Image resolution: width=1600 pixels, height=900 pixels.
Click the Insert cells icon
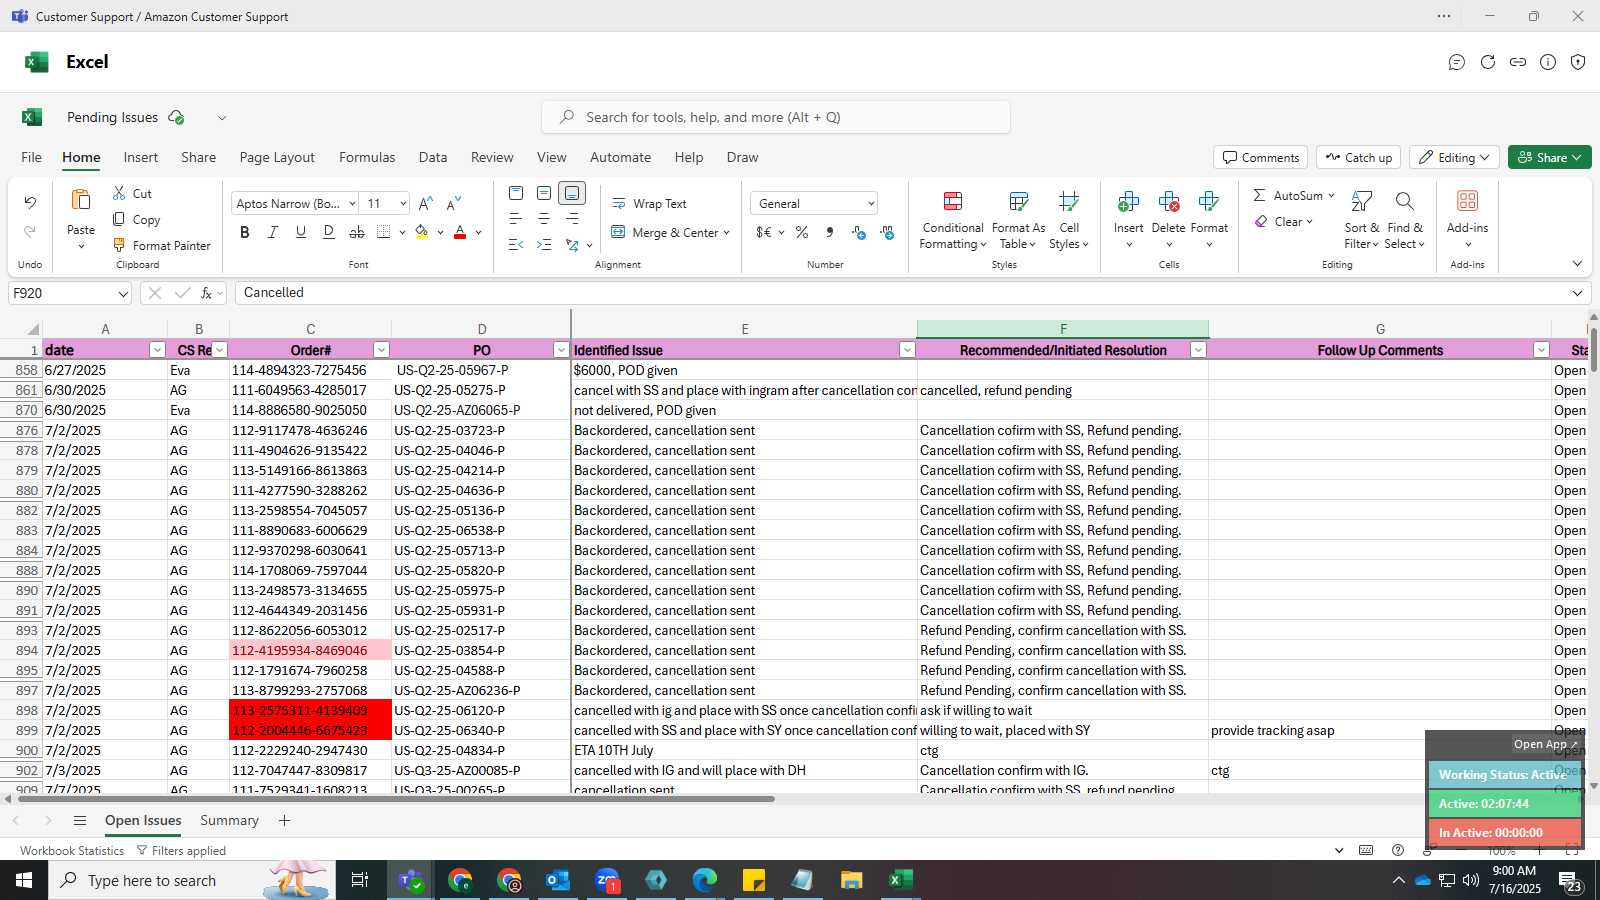[x=1128, y=202]
